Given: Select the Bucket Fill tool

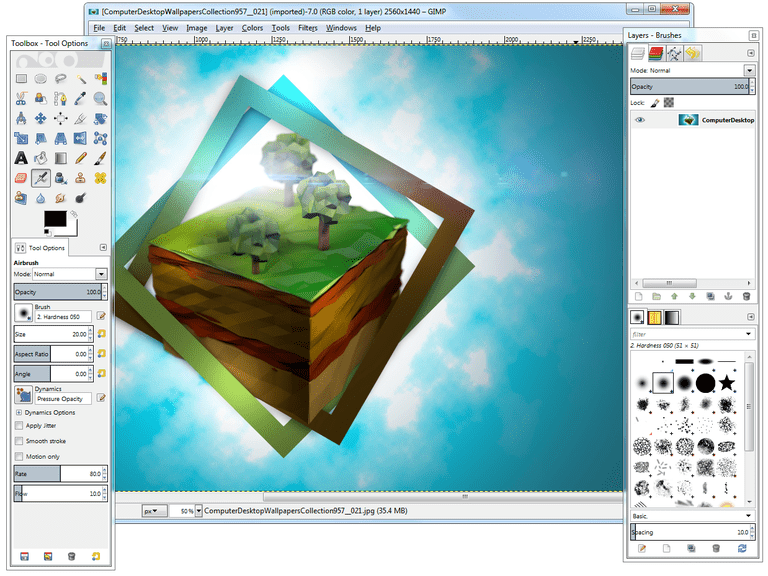Looking at the screenshot, I should tap(41, 158).
